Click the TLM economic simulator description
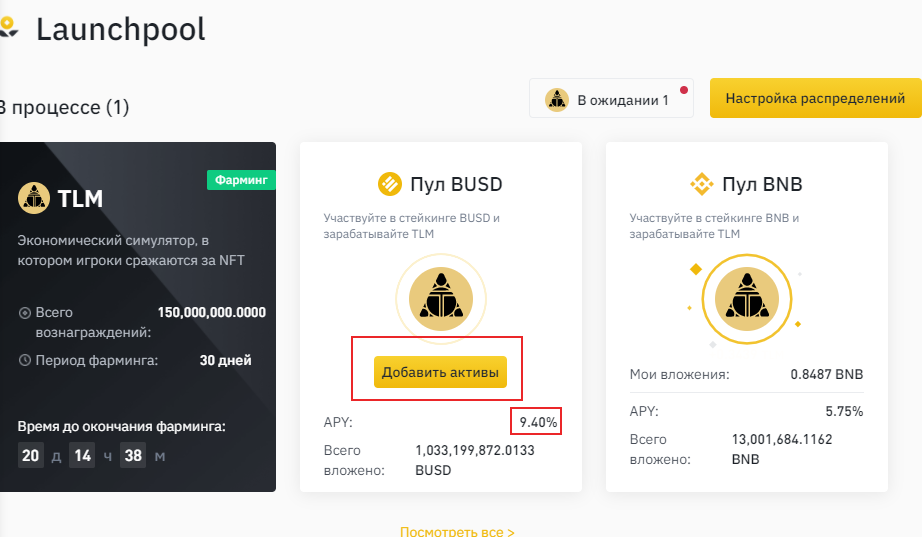This screenshot has height=537, width=922. pos(131,250)
